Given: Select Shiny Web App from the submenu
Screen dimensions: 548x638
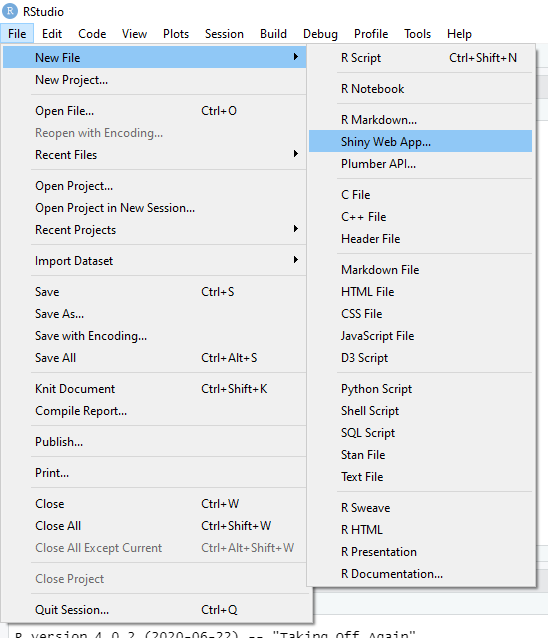Looking at the screenshot, I should coord(420,141).
